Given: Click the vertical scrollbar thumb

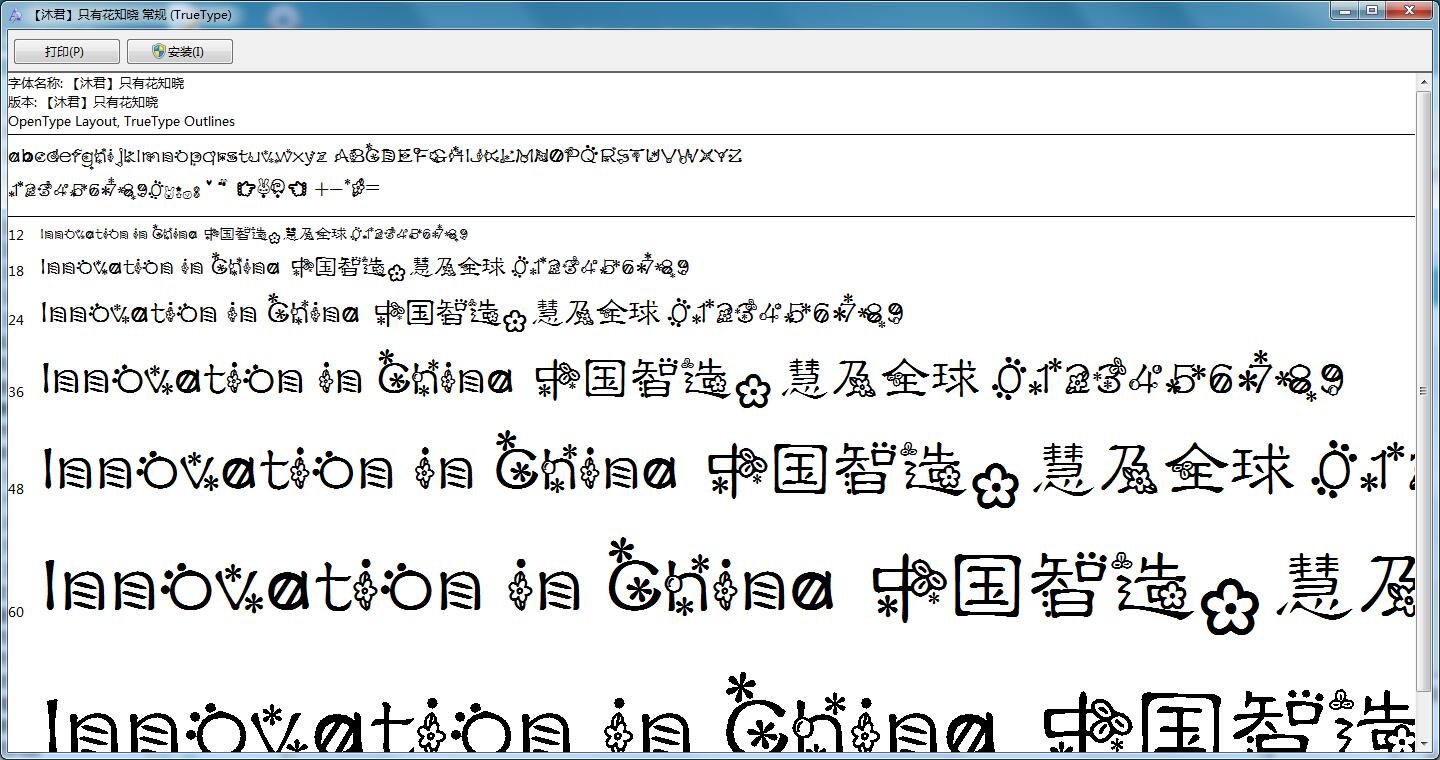Looking at the screenshot, I should (x=1425, y=390).
